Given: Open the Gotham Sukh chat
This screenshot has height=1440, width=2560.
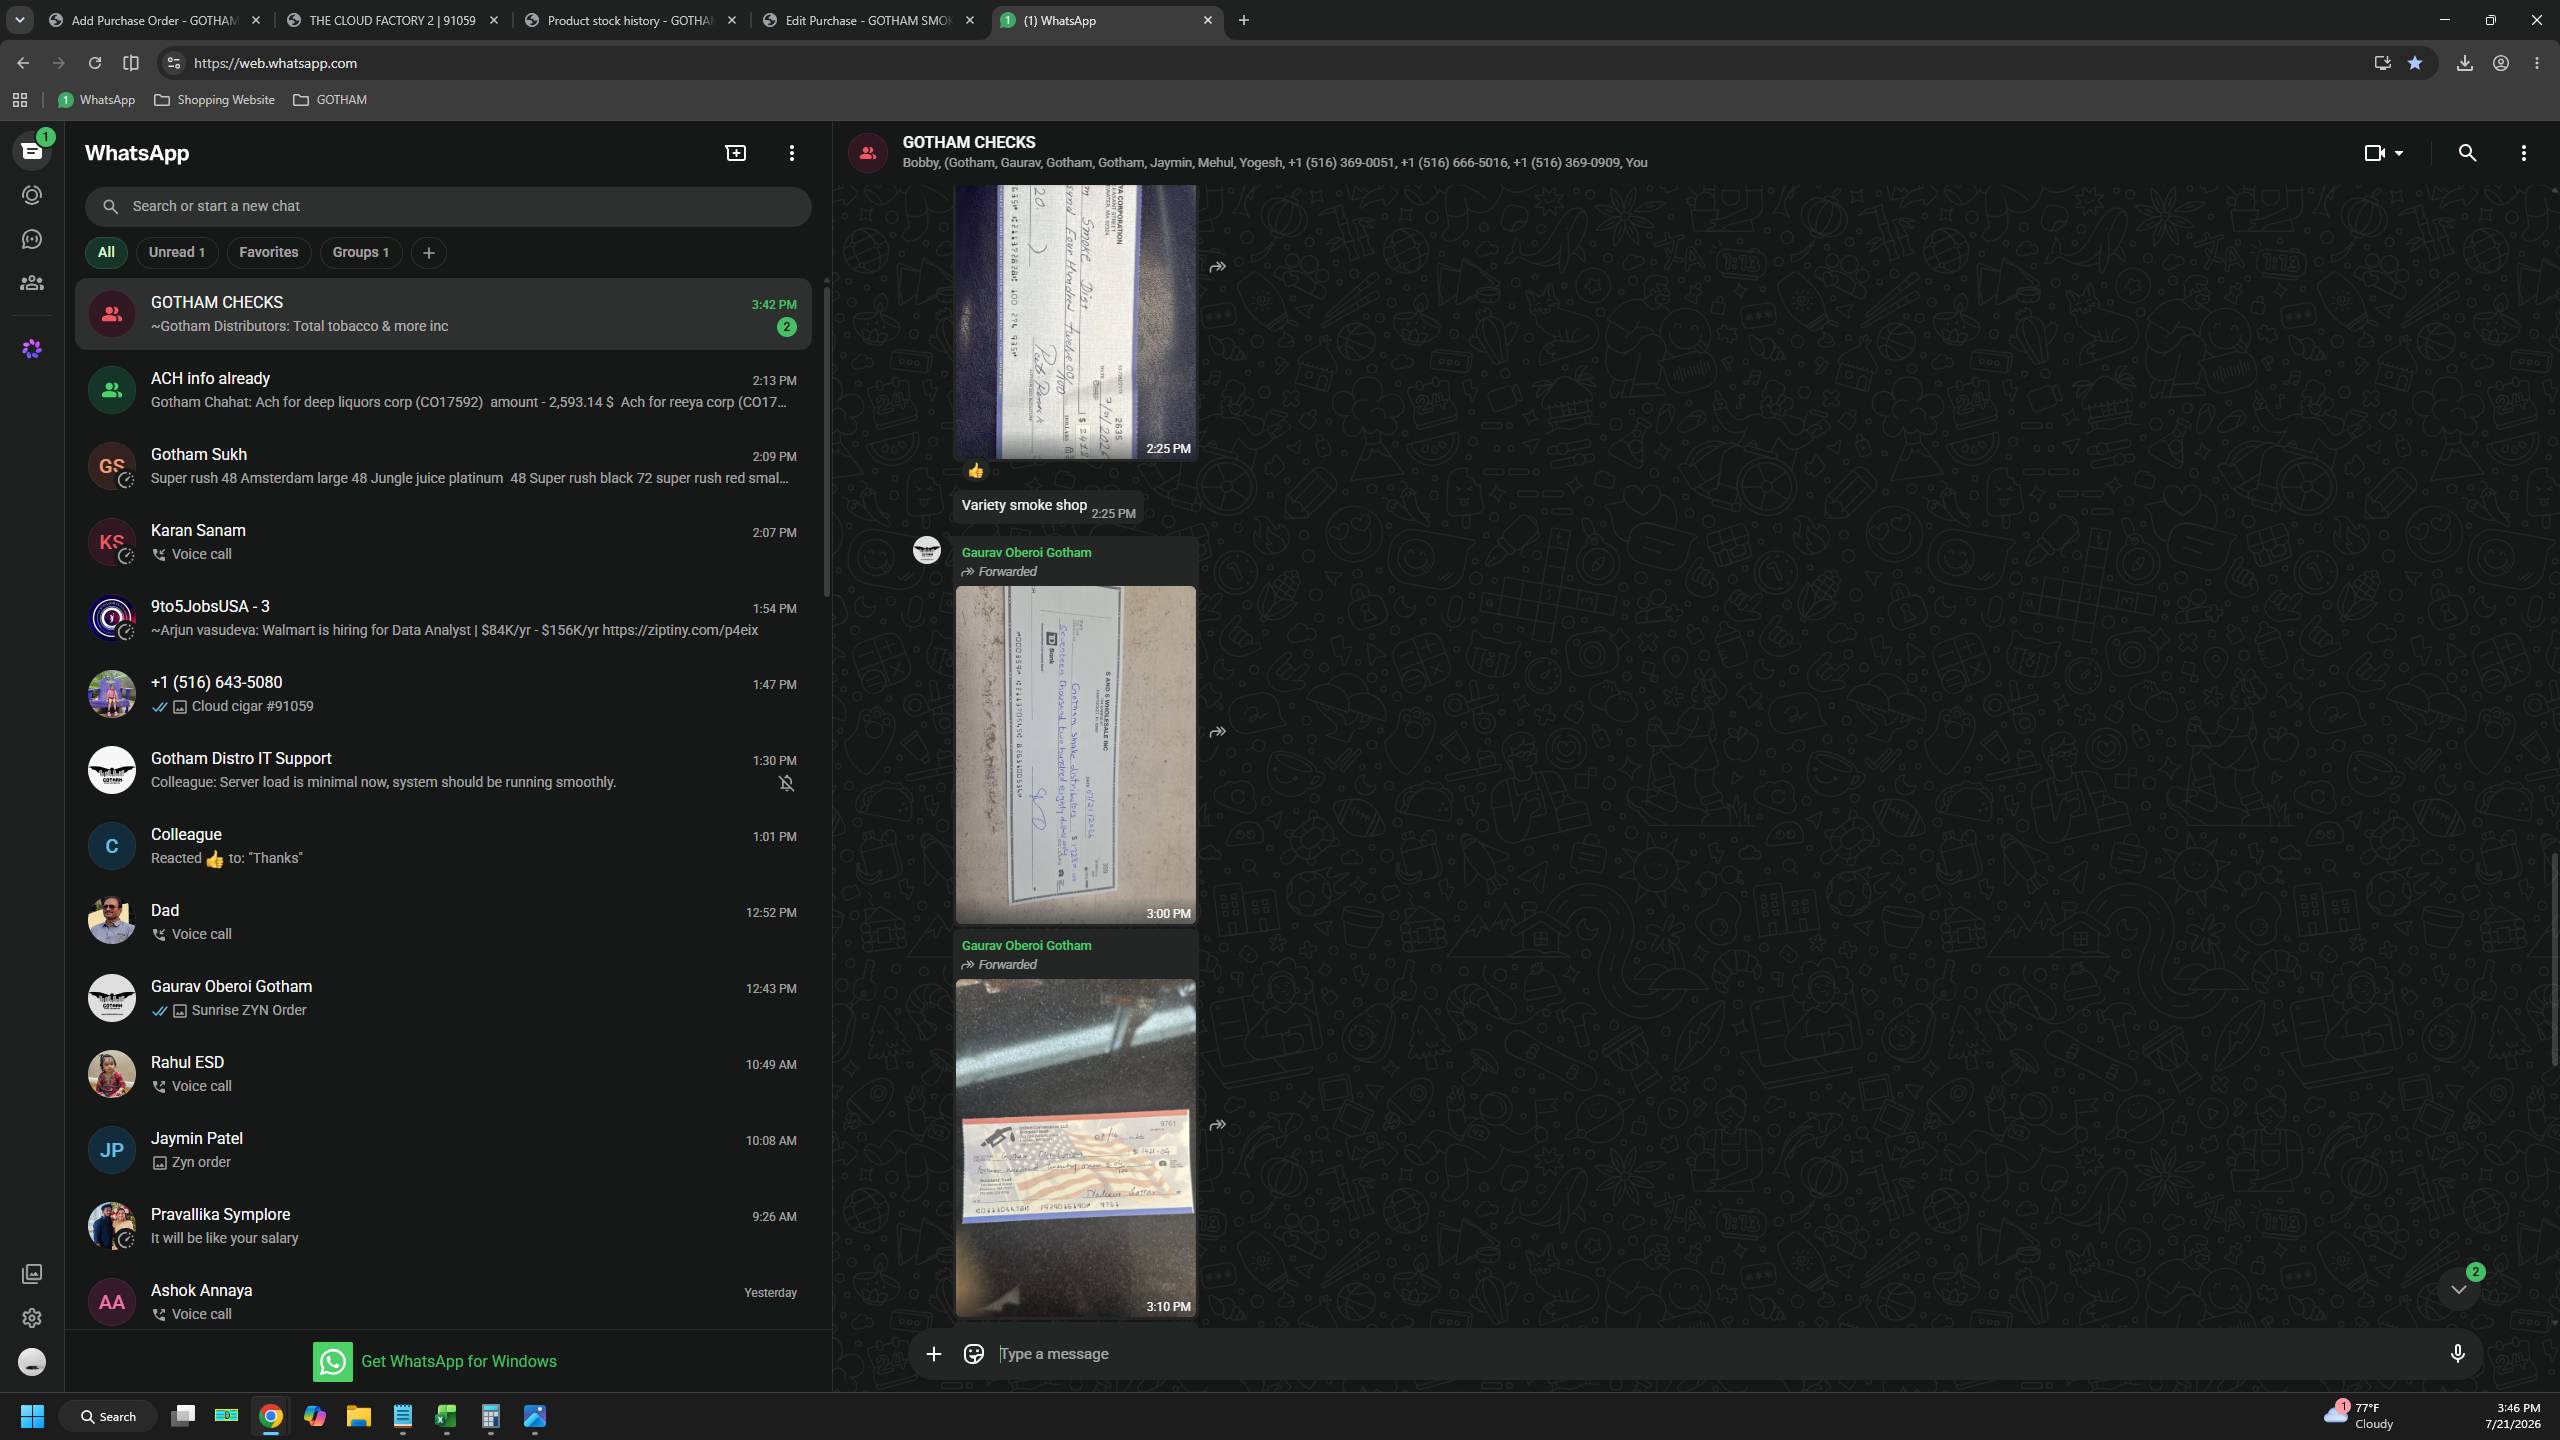Looking at the screenshot, I should click(443, 466).
